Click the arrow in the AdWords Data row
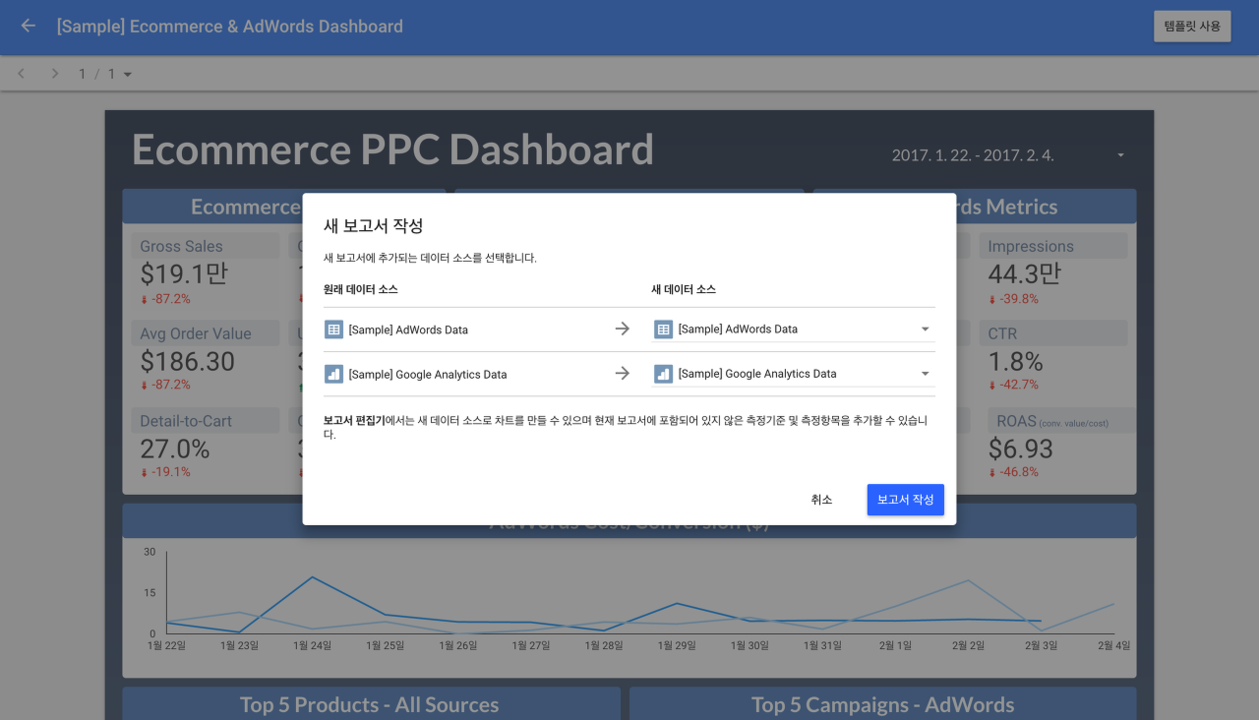 point(622,329)
